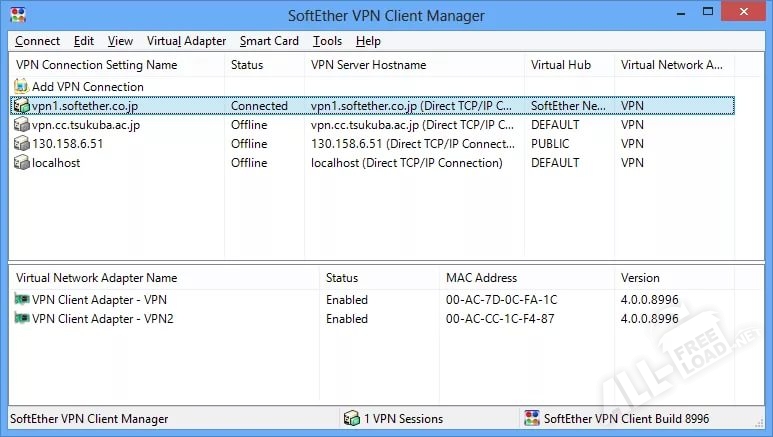Open the Help menu

[368, 41]
